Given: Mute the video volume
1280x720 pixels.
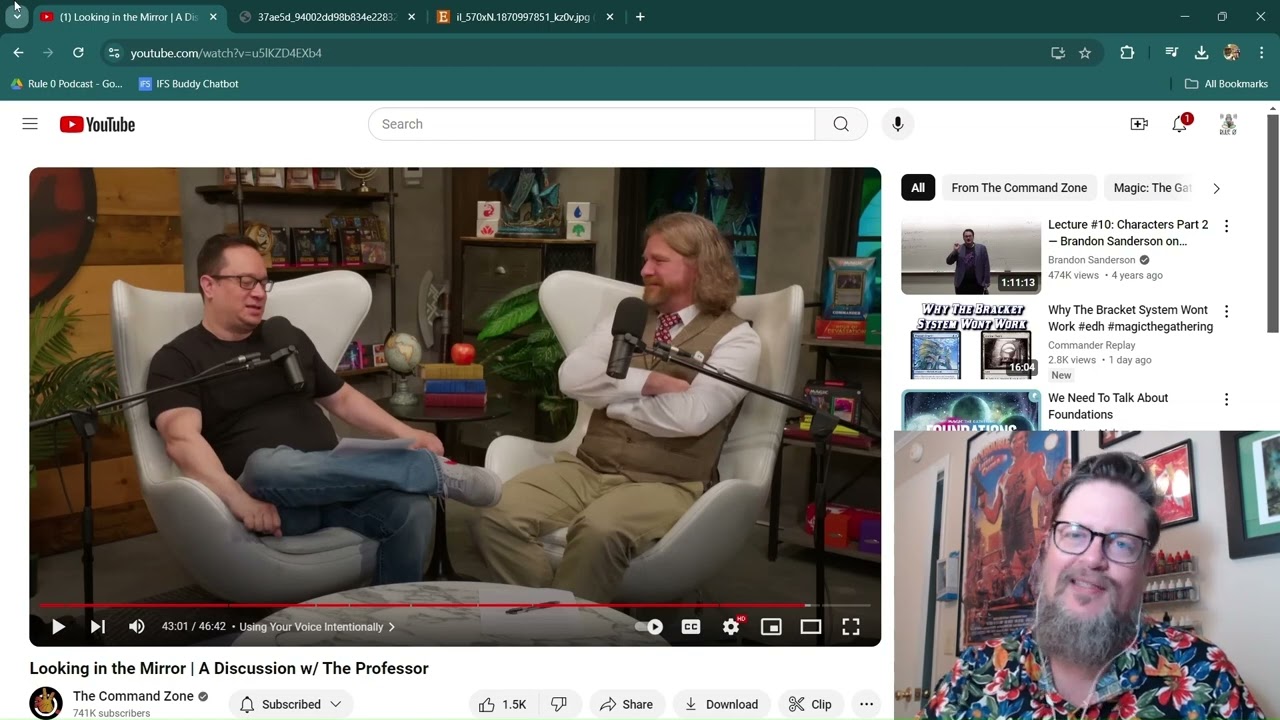Looking at the screenshot, I should click(x=137, y=627).
